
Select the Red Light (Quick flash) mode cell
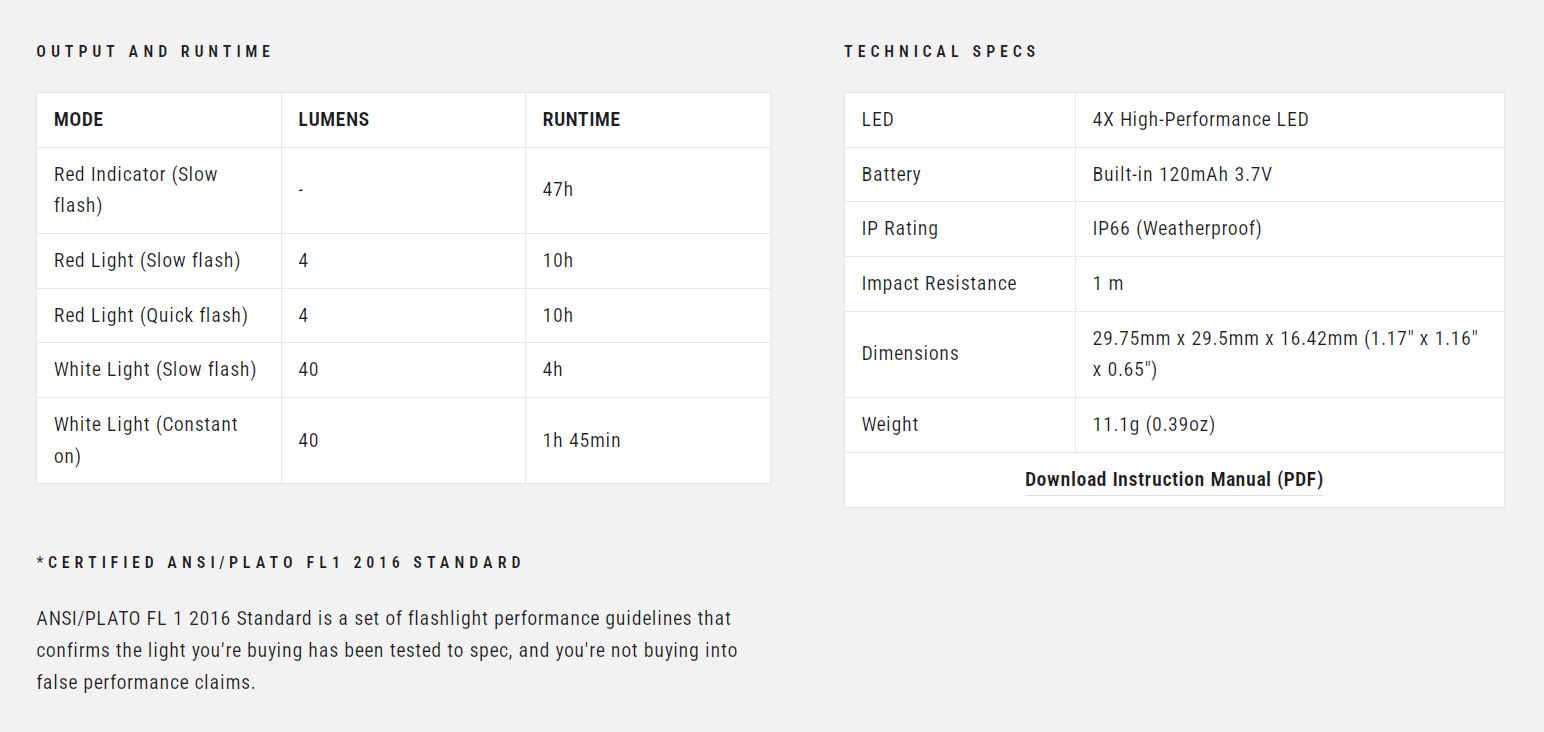point(150,316)
